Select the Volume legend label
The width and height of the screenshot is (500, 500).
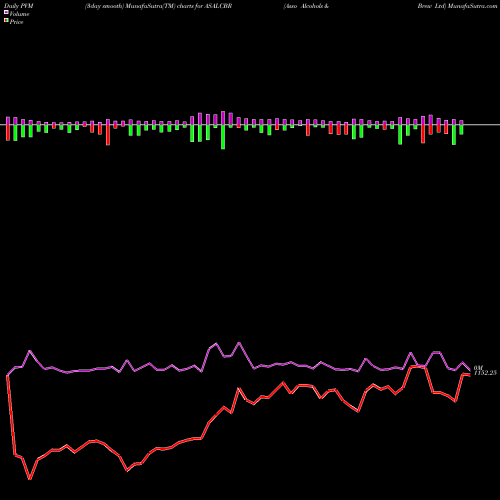[19, 14]
